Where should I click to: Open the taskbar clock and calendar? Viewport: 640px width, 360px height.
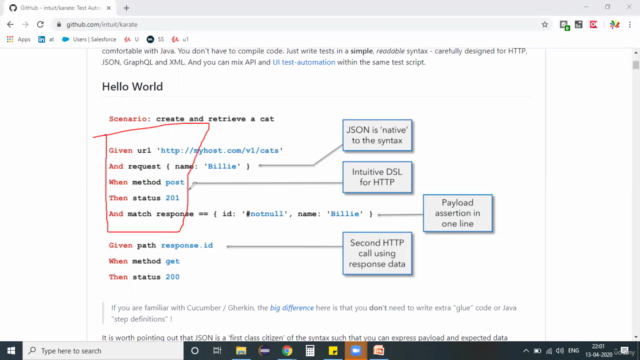(598, 351)
